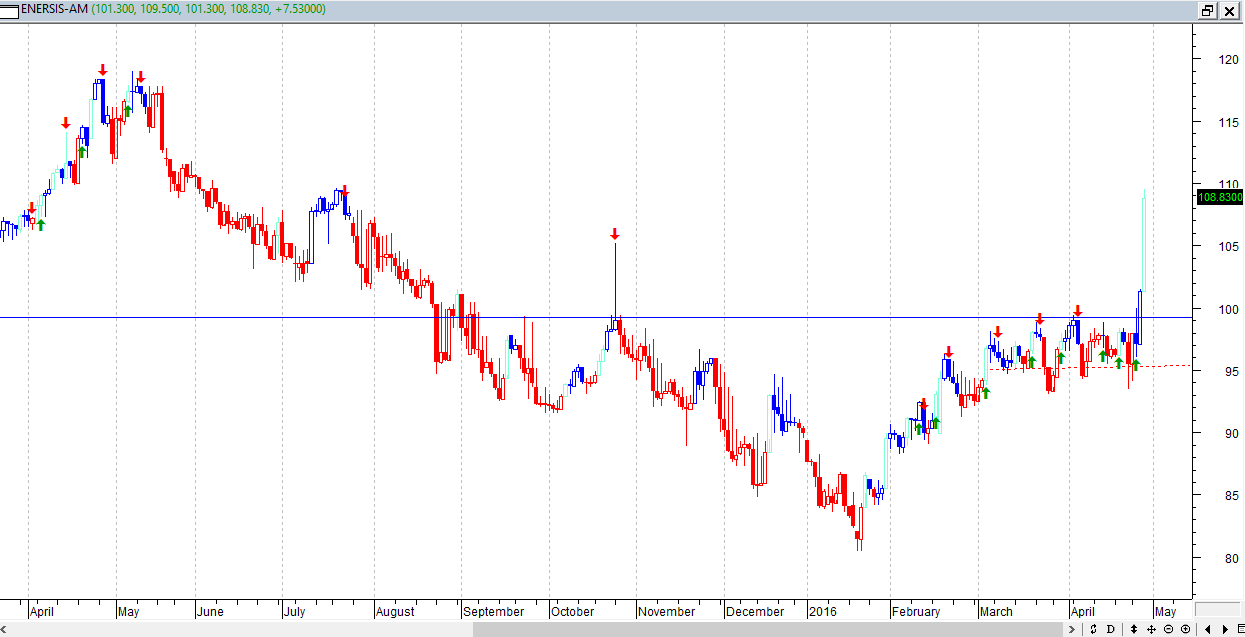Click the scroll right chevron on scrollbar
Image resolution: width=1245 pixels, height=637 pixels.
click(x=1071, y=629)
